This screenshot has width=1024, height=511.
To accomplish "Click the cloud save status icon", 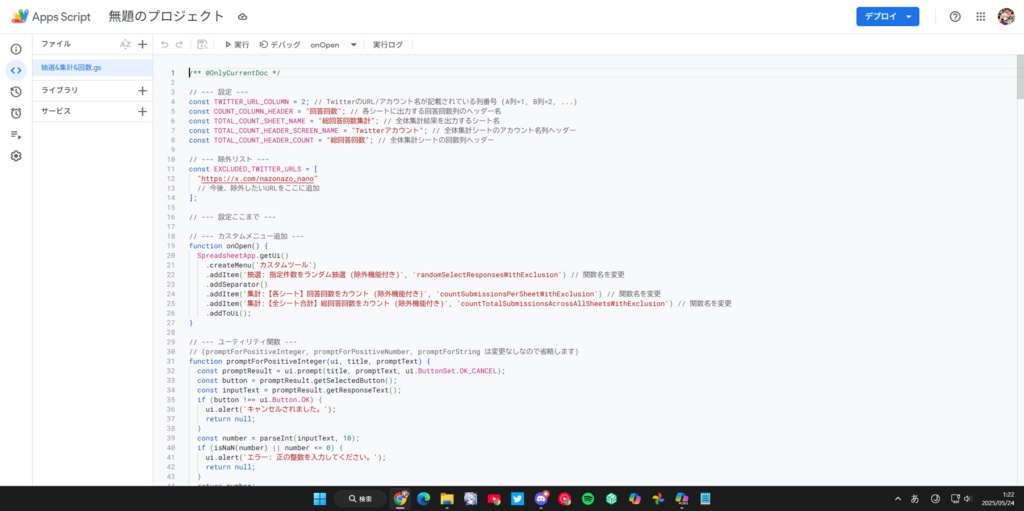I will click(x=242, y=17).
